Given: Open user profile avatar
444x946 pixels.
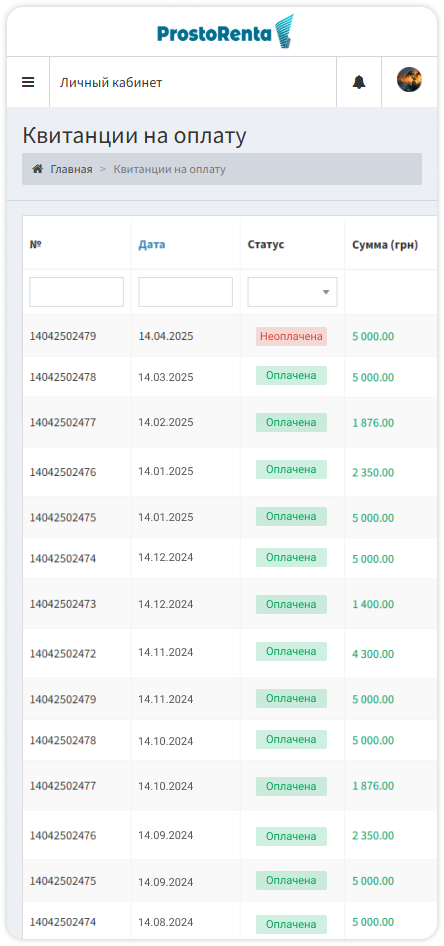Looking at the screenshot, I should pyautogui.click(x=409, y=80).
